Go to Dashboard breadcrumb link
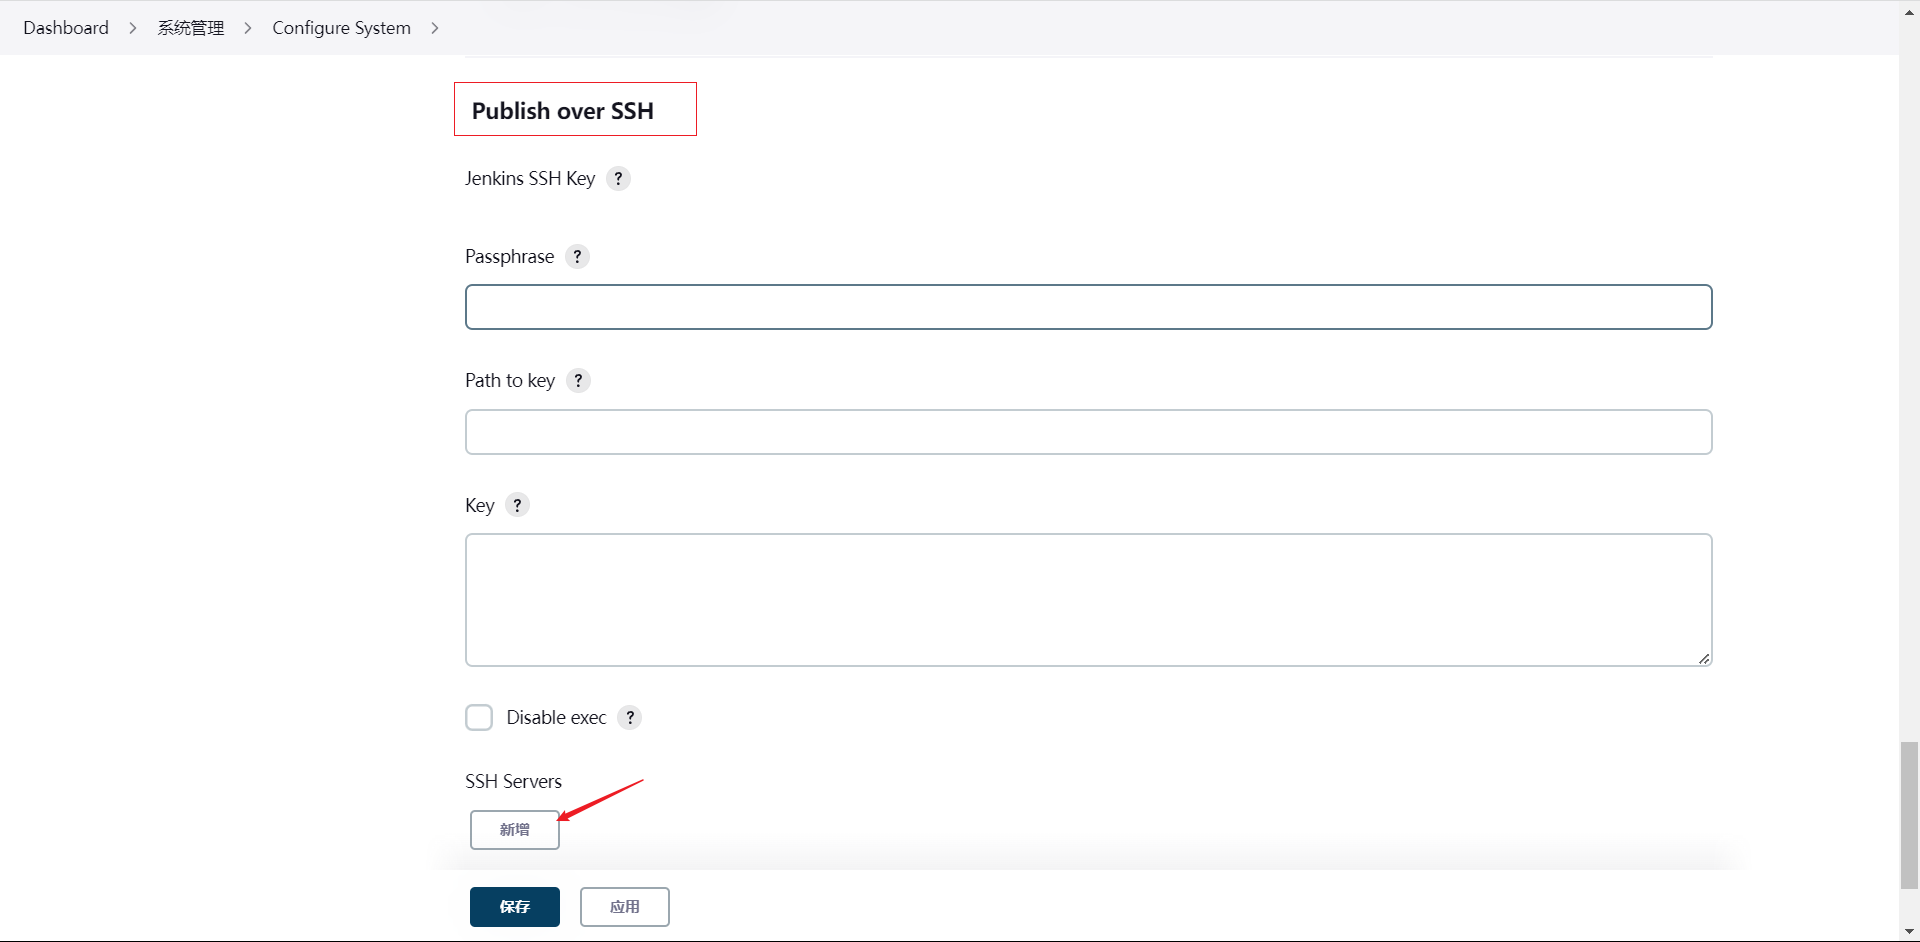Screen dimensions: 1920x942 pos(66,28)
